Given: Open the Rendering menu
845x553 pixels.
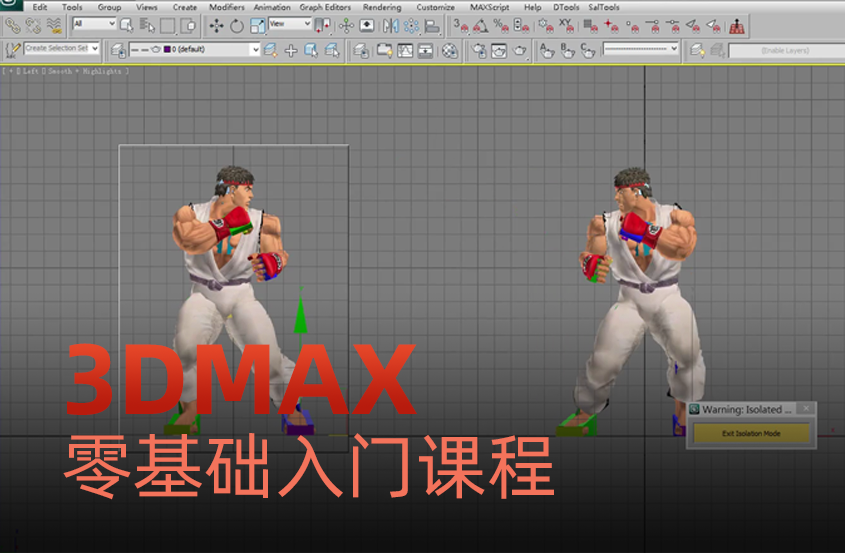Looking at the screenshot, I should tap(382, 7).
